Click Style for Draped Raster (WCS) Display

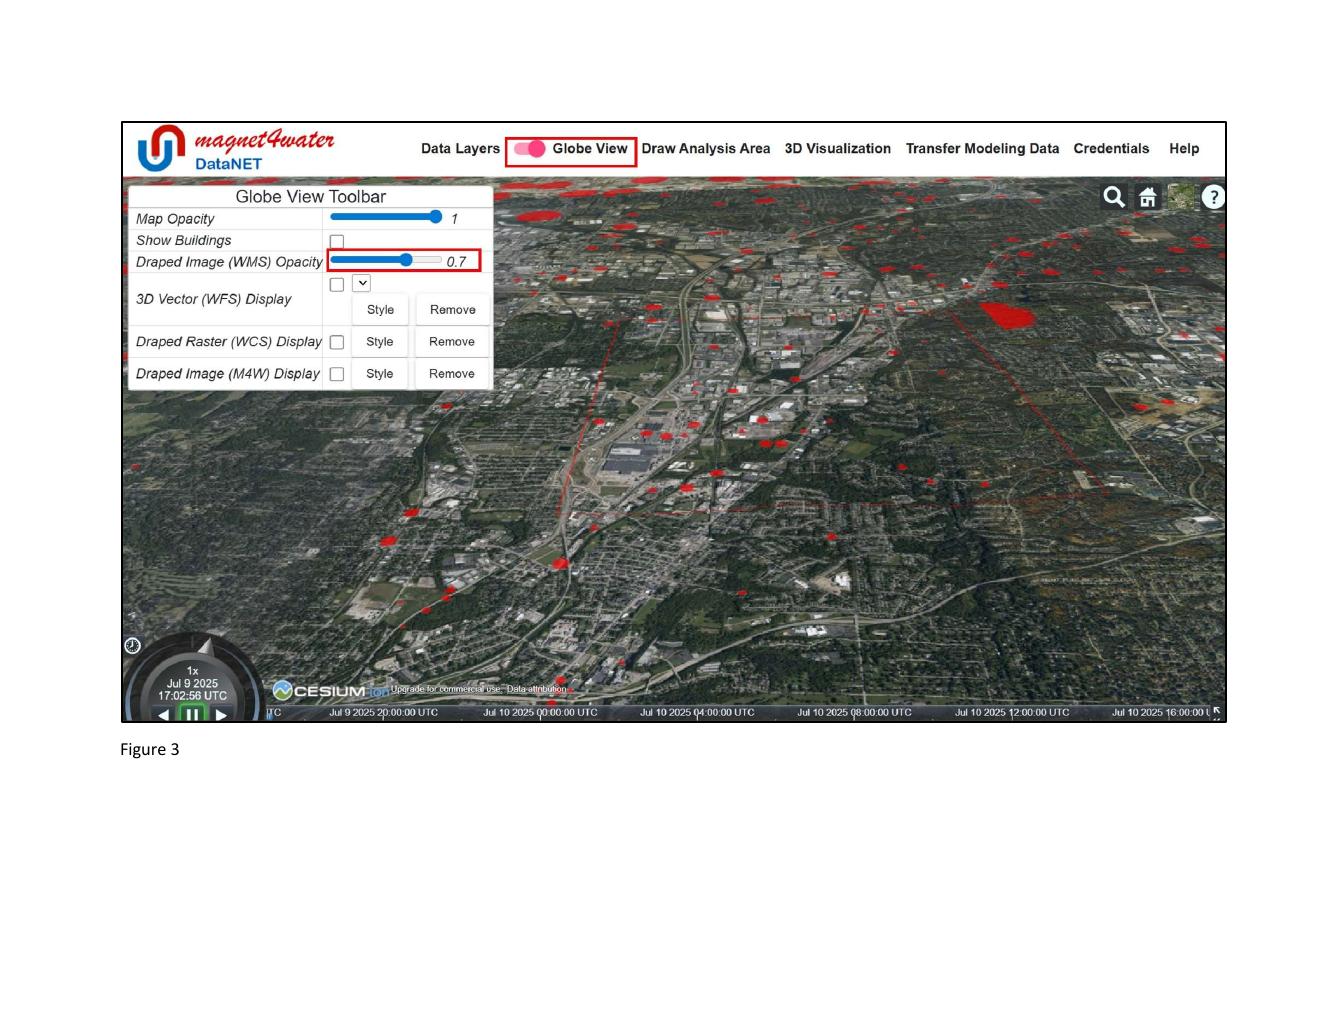point(380,342)
